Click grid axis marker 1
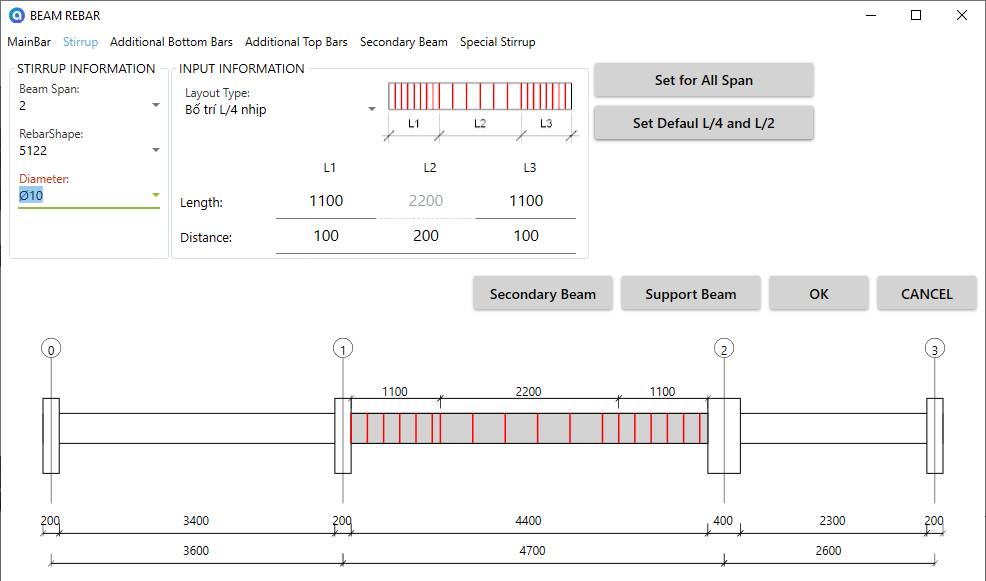986x581 pixels. (x=343, y=349)
